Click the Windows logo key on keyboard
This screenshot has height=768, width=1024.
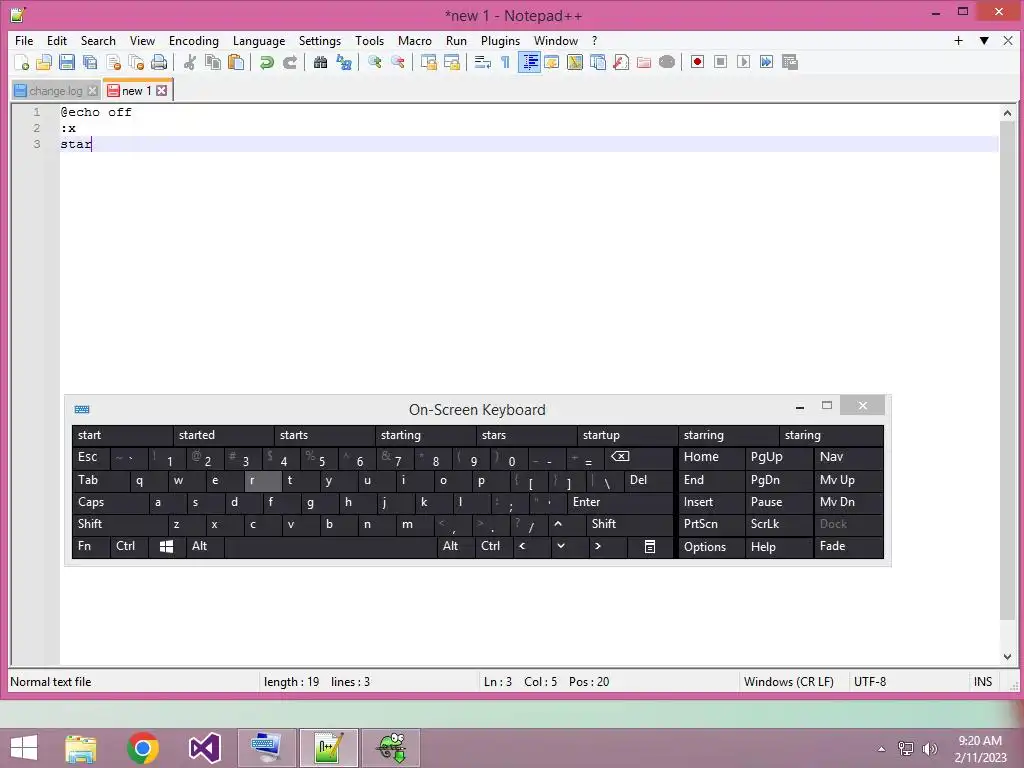(167, 546)
